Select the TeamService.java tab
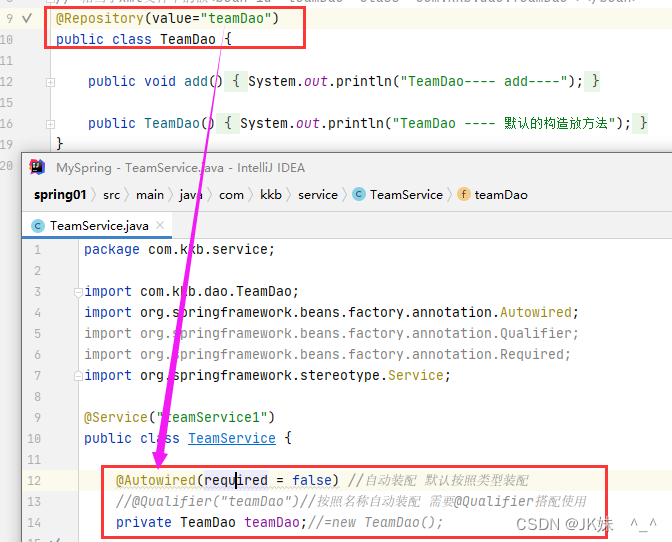This screenshot has width=672, height=542. click(97, 226)
